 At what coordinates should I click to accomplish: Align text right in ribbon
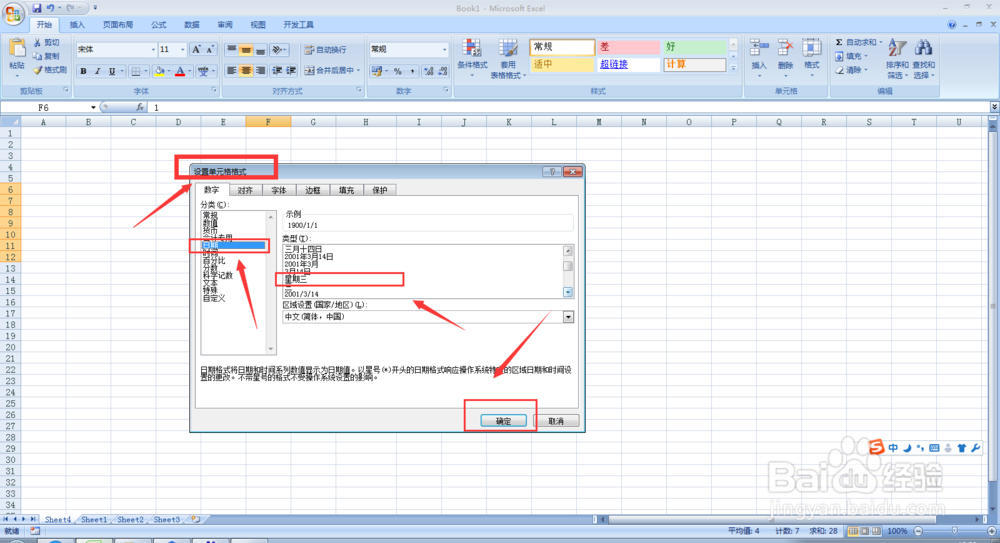[x=260, y=71]
